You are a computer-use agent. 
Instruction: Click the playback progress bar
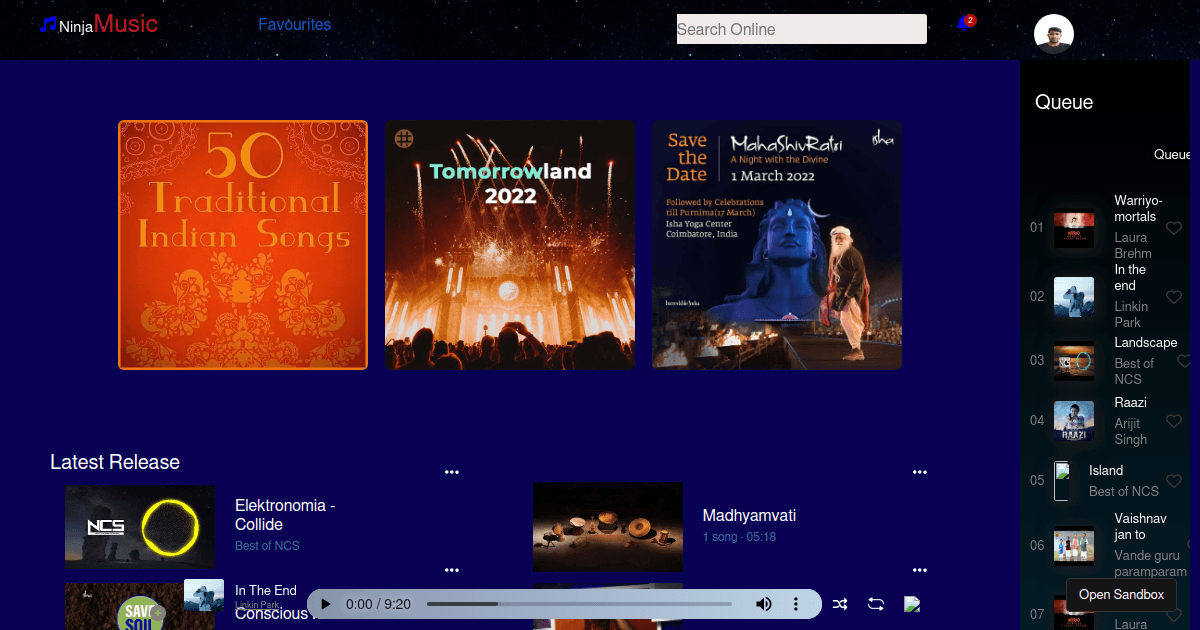[580, 604]
